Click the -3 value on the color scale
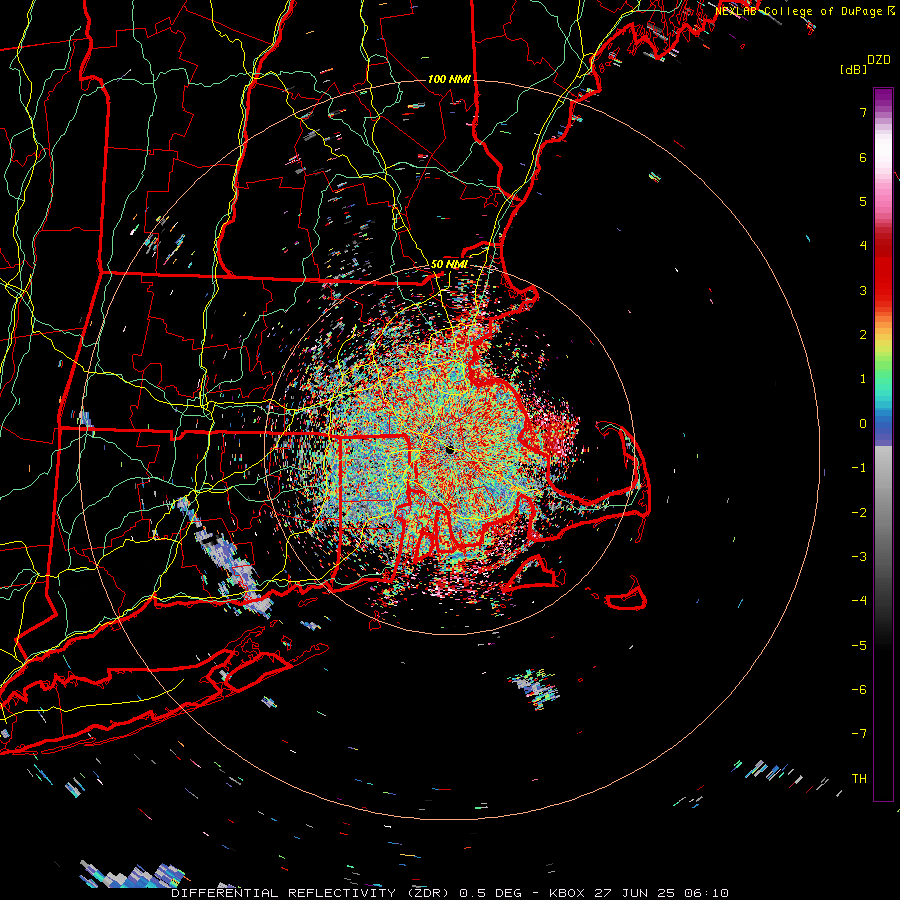The height and width of the screenshot is (900, 900). pos(859,557)
